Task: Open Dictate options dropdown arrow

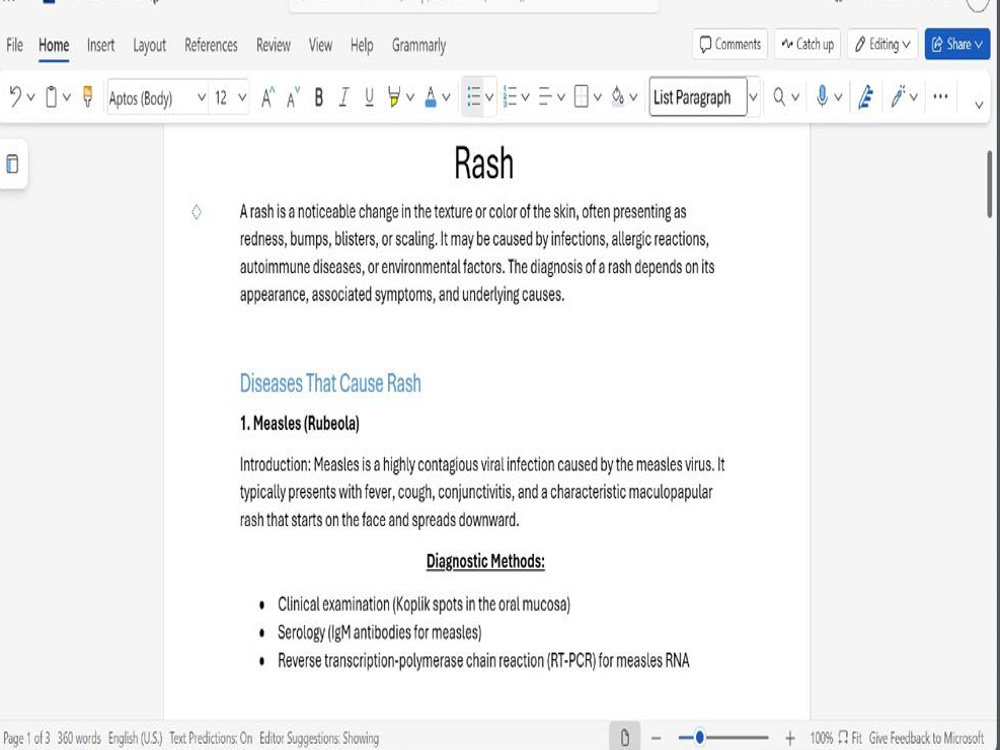Action: pyautogui.click(x=838, y=98)
